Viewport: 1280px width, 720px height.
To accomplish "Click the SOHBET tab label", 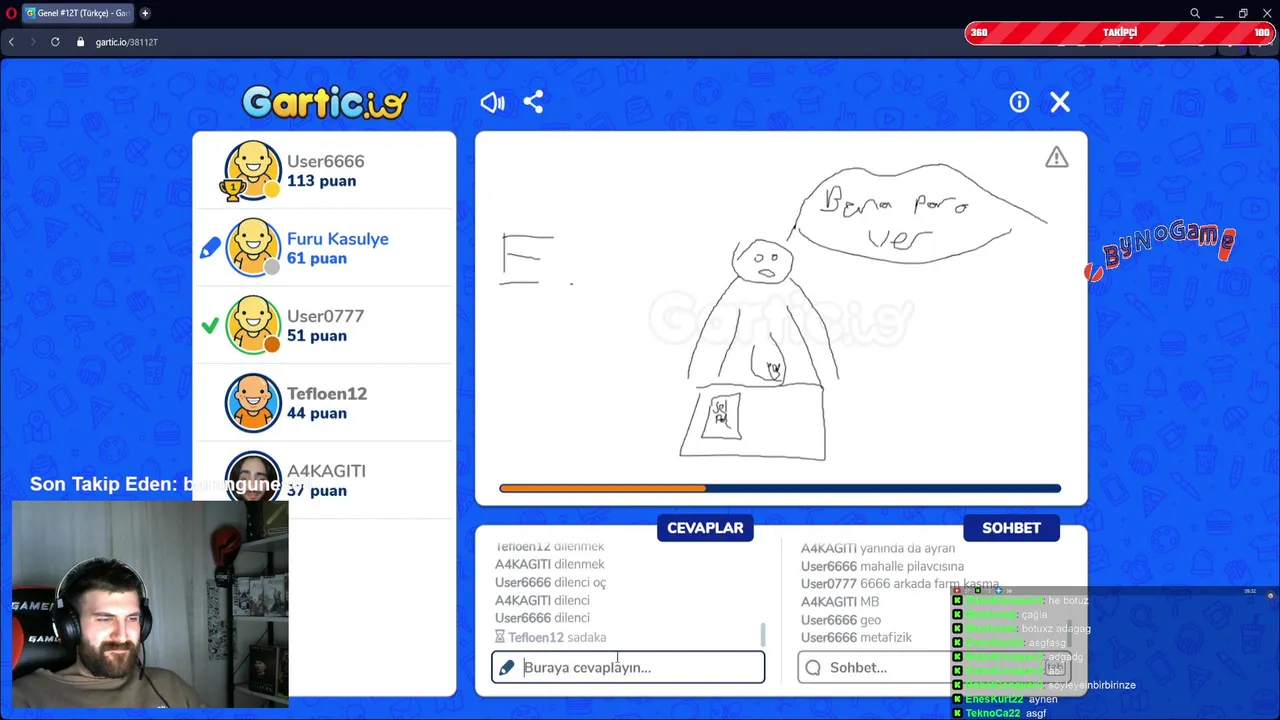I will coord(1011,528).
